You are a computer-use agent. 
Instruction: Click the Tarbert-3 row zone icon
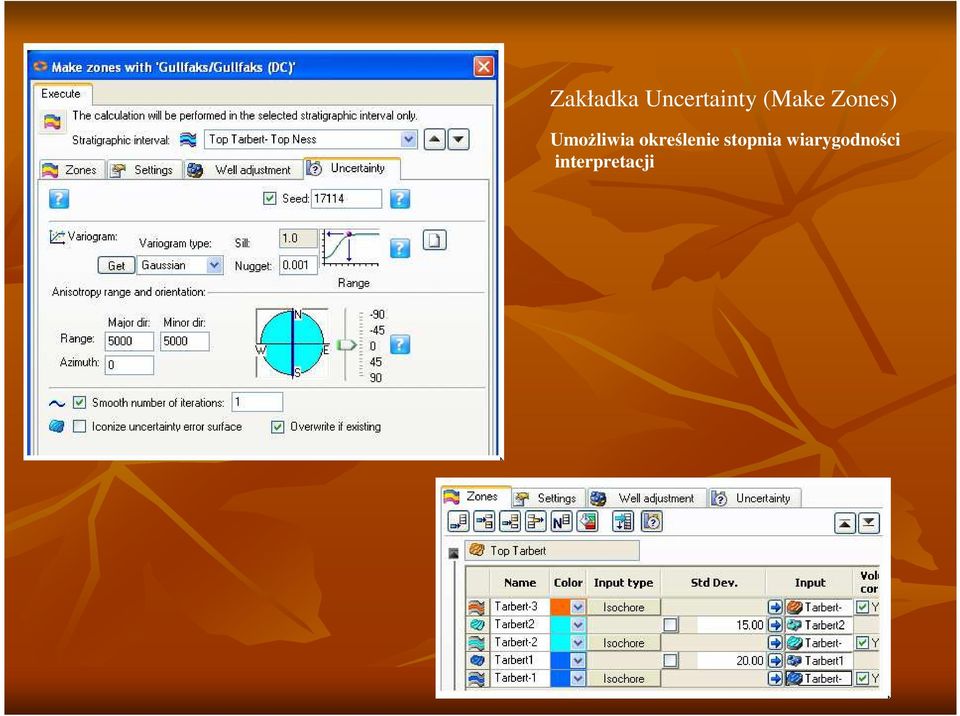click(x=477, y=607)
